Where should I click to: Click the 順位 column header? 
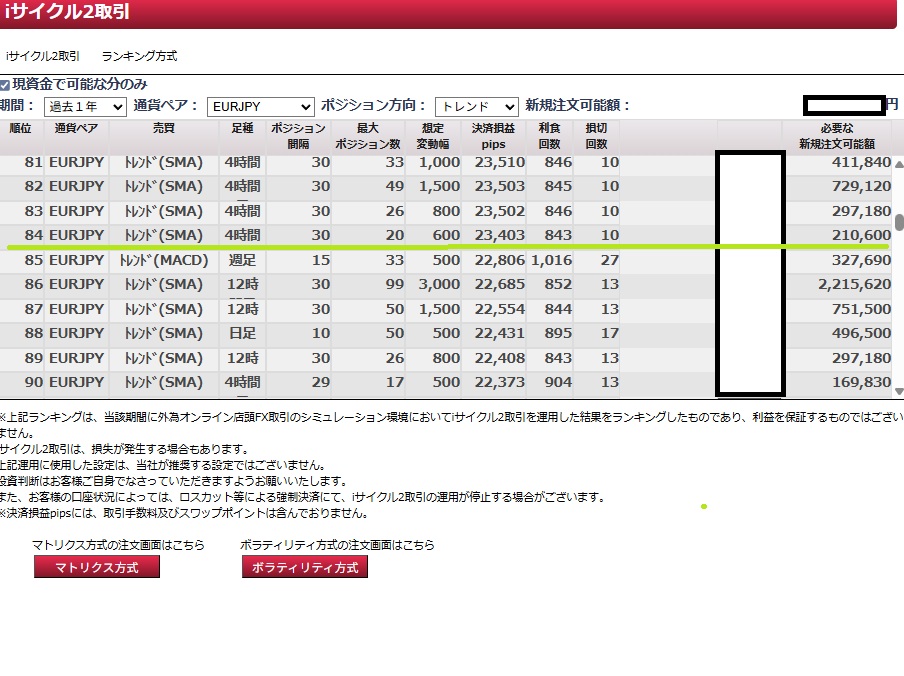[x=21, y=136]
